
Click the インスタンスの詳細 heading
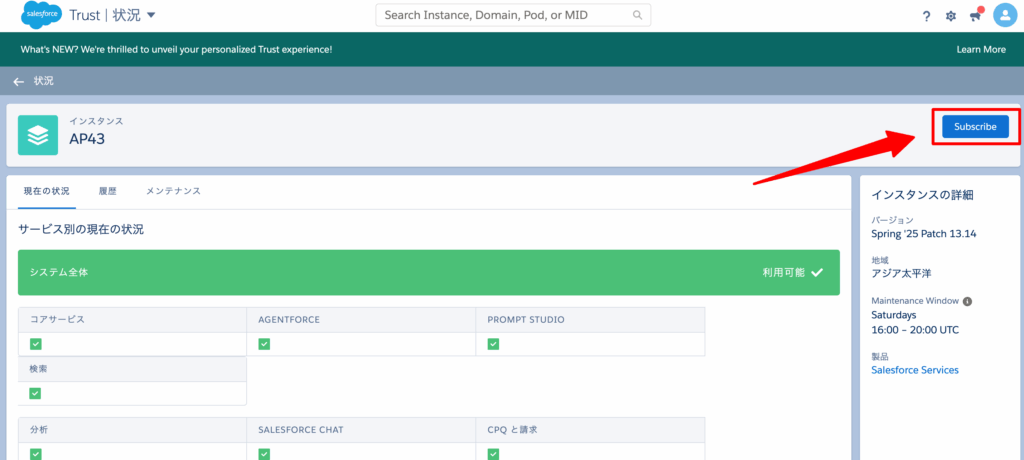[923, 195]
